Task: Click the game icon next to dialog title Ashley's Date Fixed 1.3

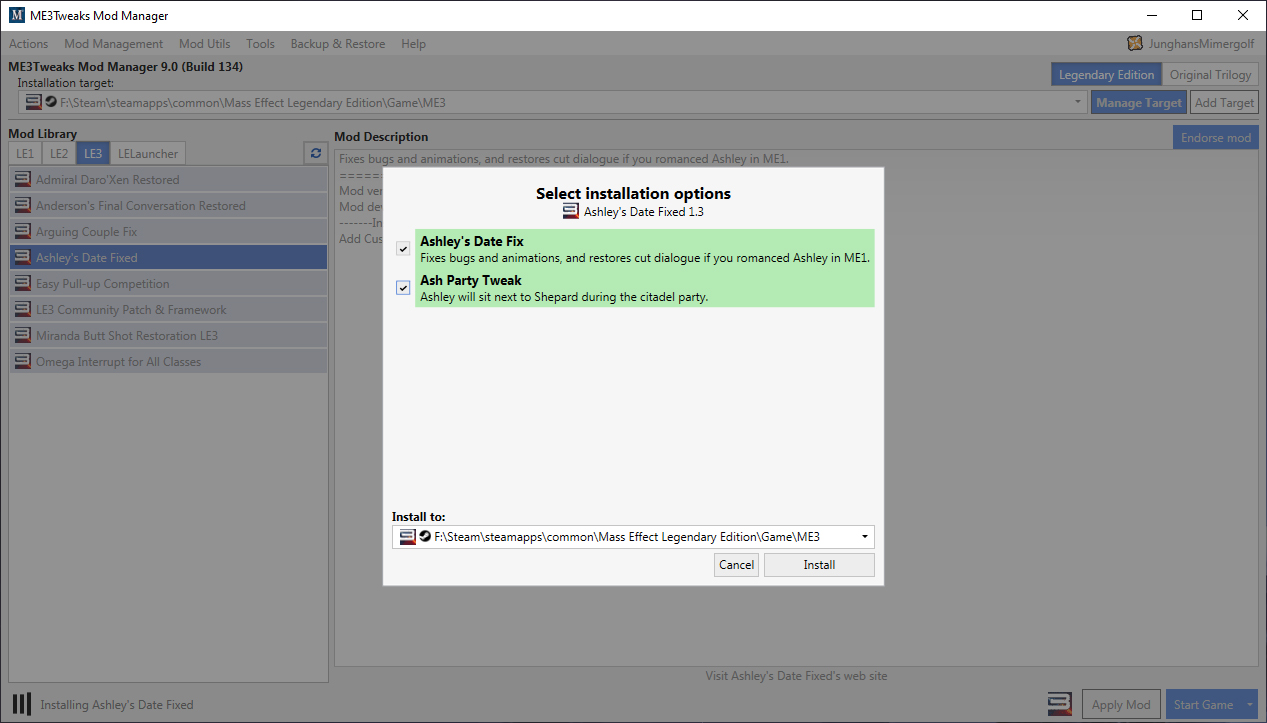Action: coord(571,211)
